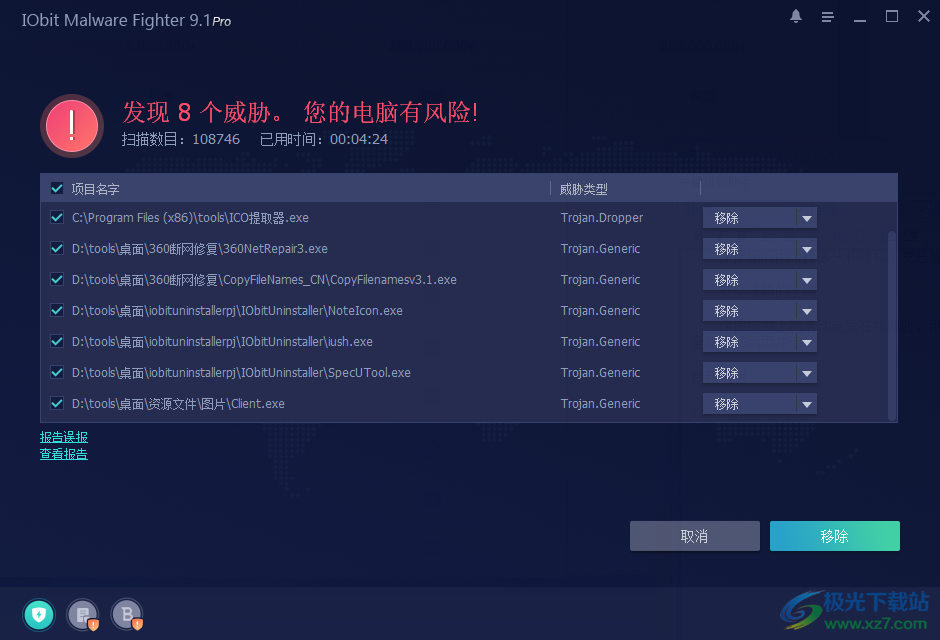
Task: Click the Trojan.Dropper threat type
Action: 602,218
